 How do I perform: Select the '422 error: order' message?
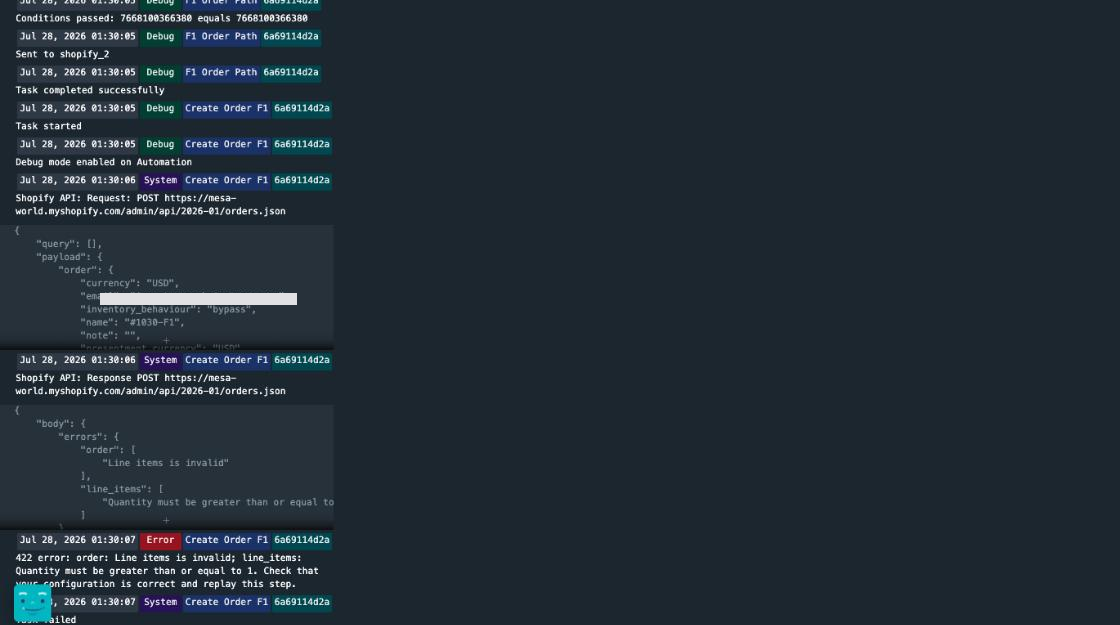pos(167,571)
